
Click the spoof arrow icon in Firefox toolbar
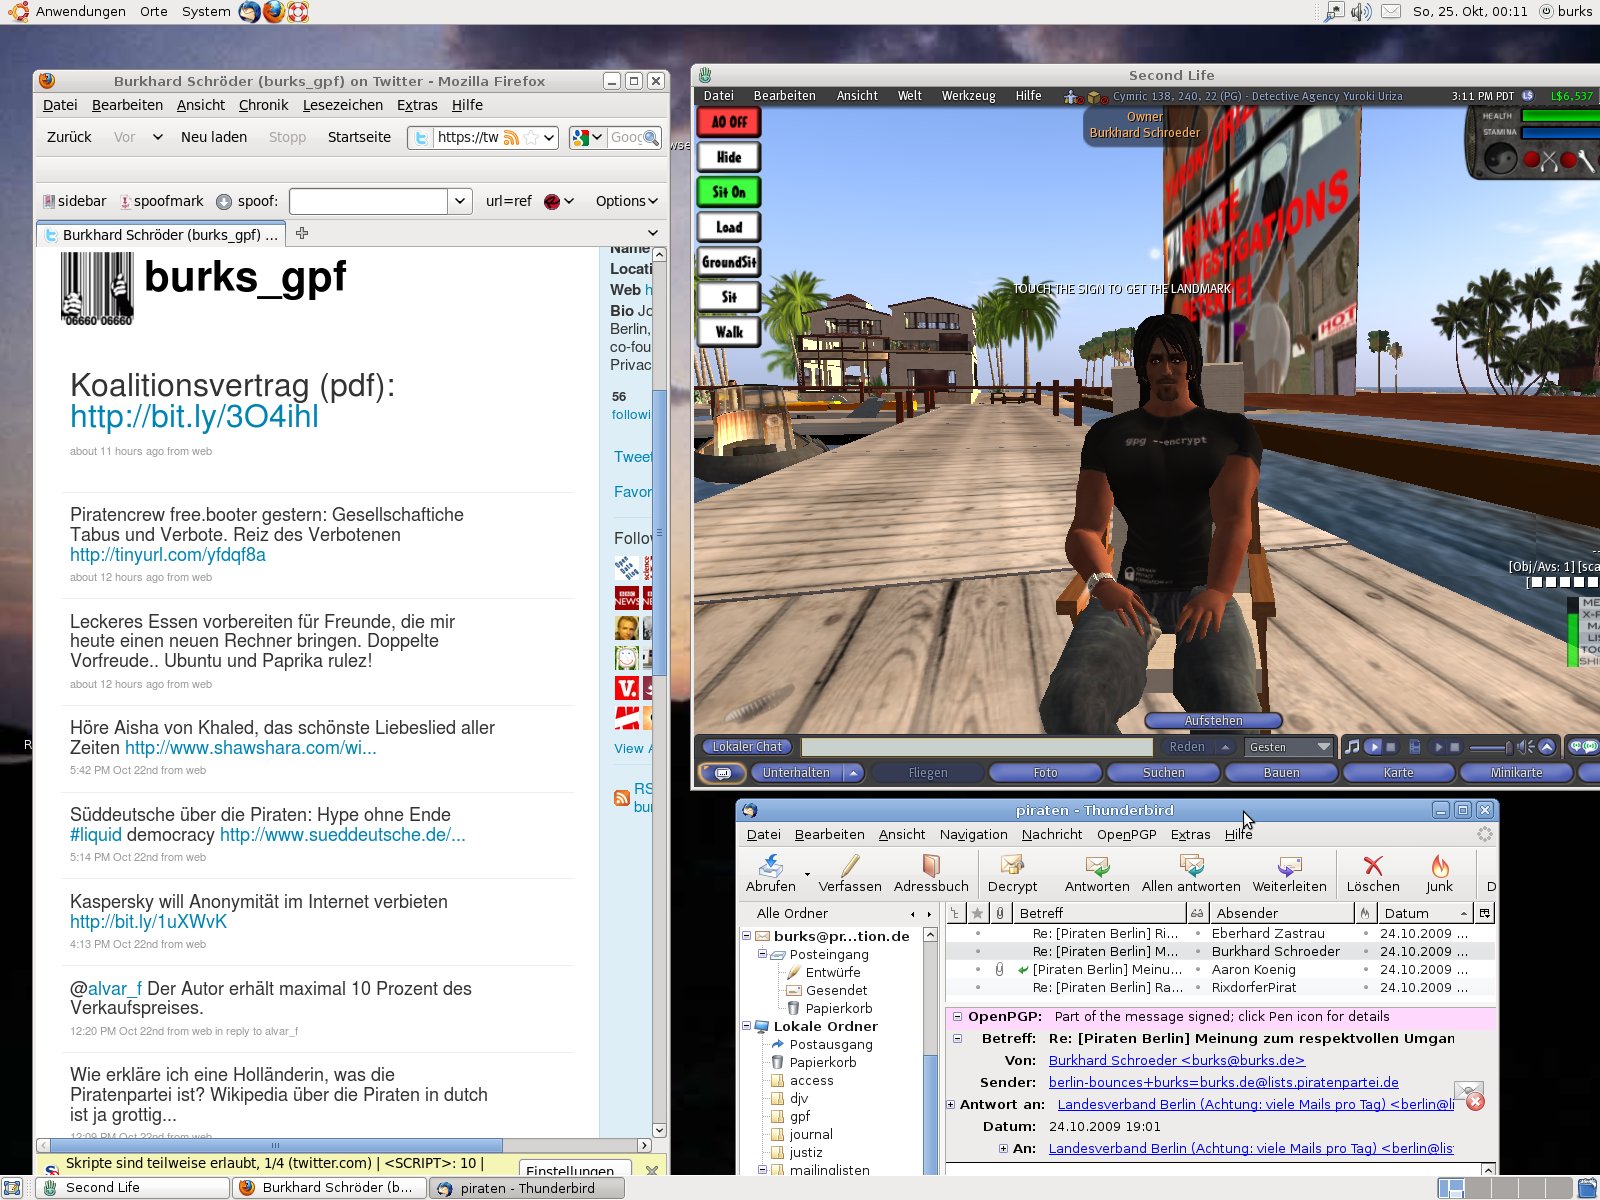[224, 201]
